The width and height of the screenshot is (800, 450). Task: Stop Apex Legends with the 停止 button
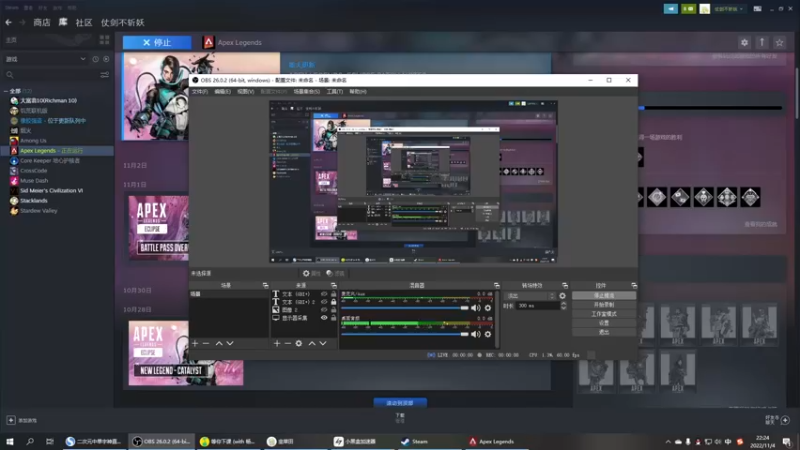(157, 43)
